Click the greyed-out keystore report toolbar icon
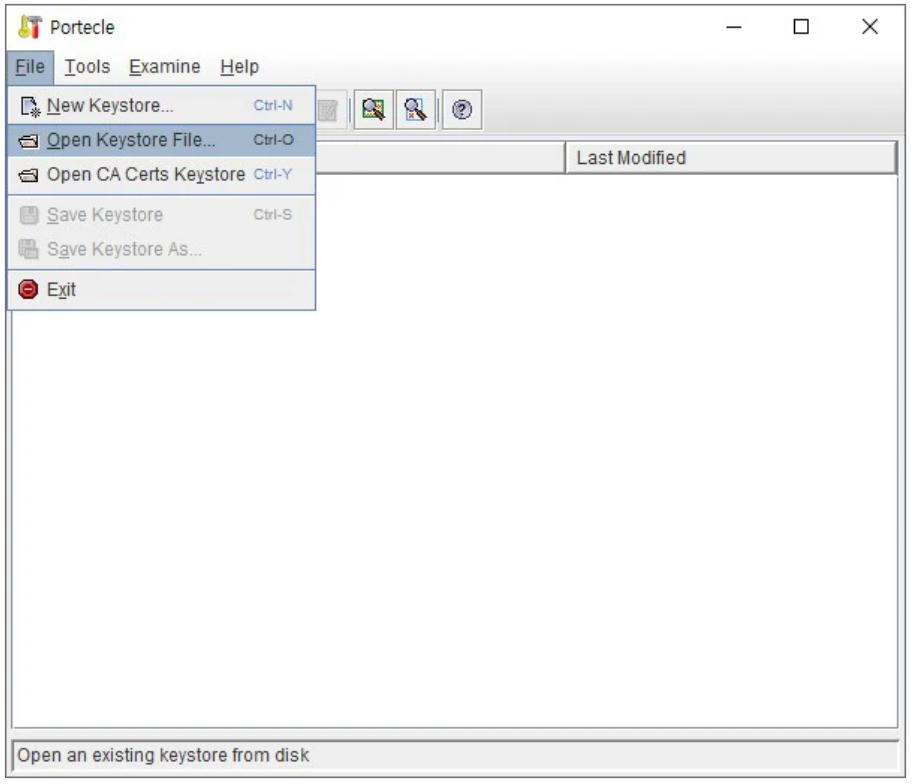The height and width of the screenshot is (784, 912). click(x=330, y=109)
